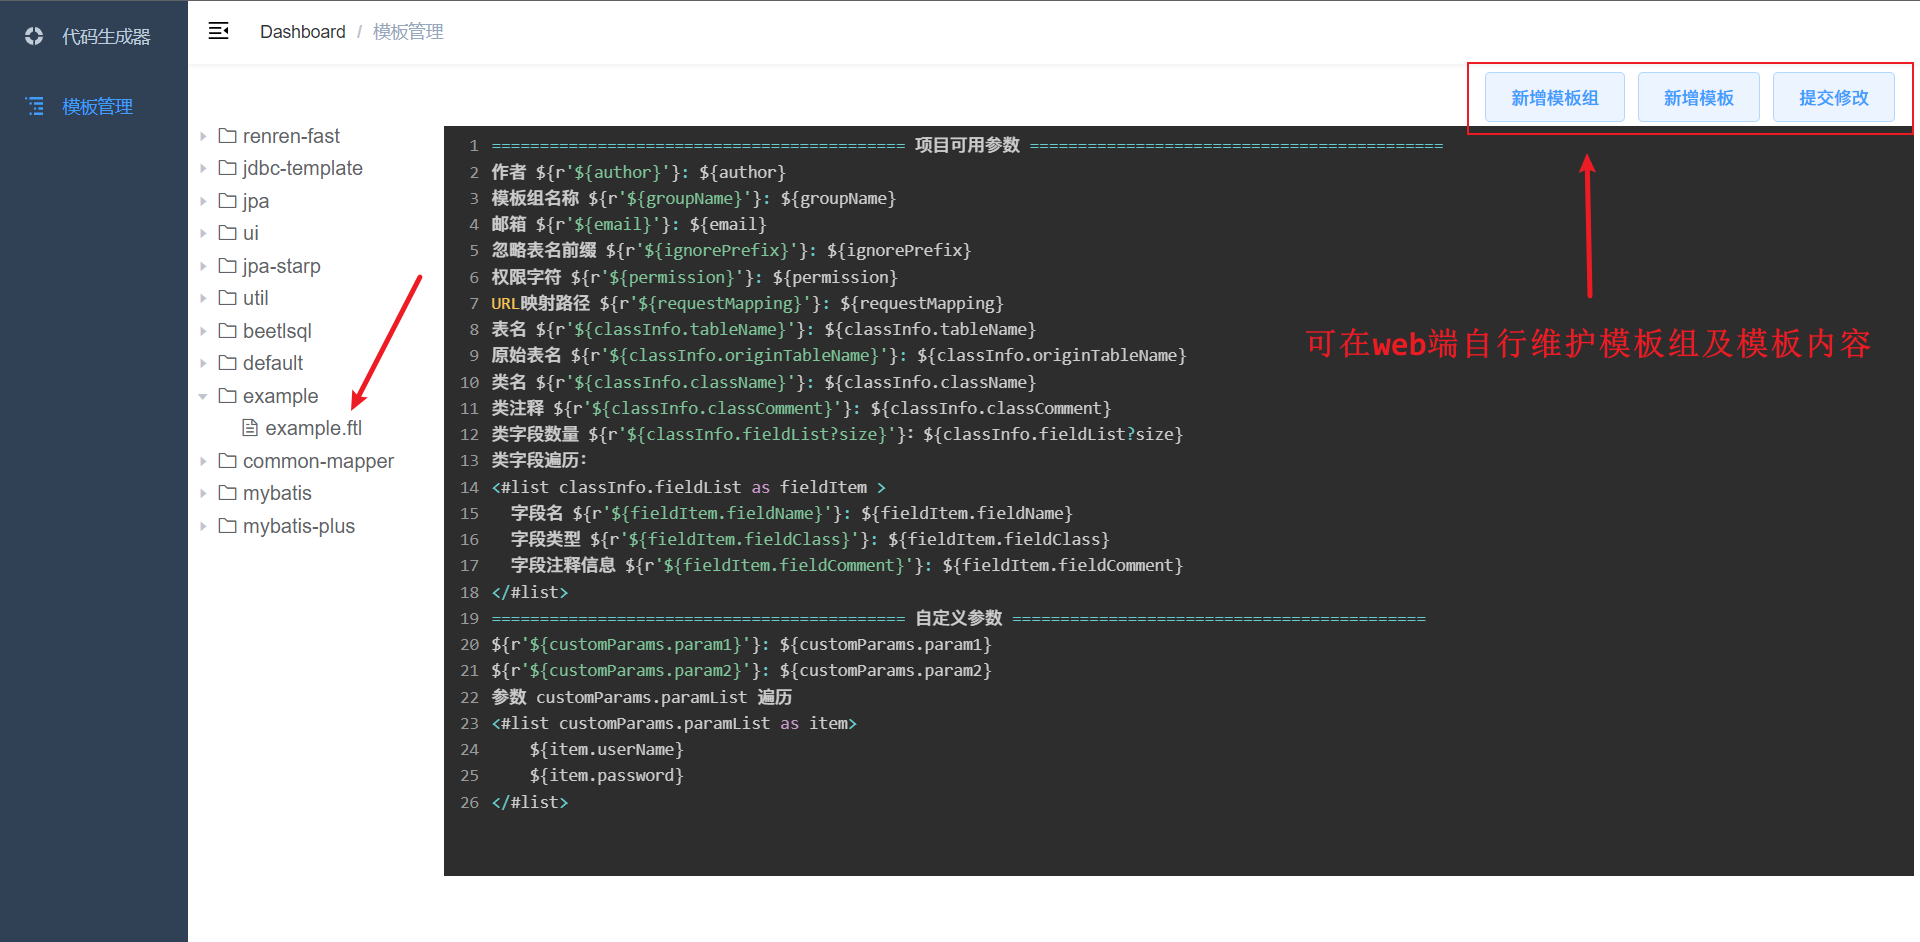Click the 模板管理 breadcrumb text
1920x942 pixels.
click(408, 32)
